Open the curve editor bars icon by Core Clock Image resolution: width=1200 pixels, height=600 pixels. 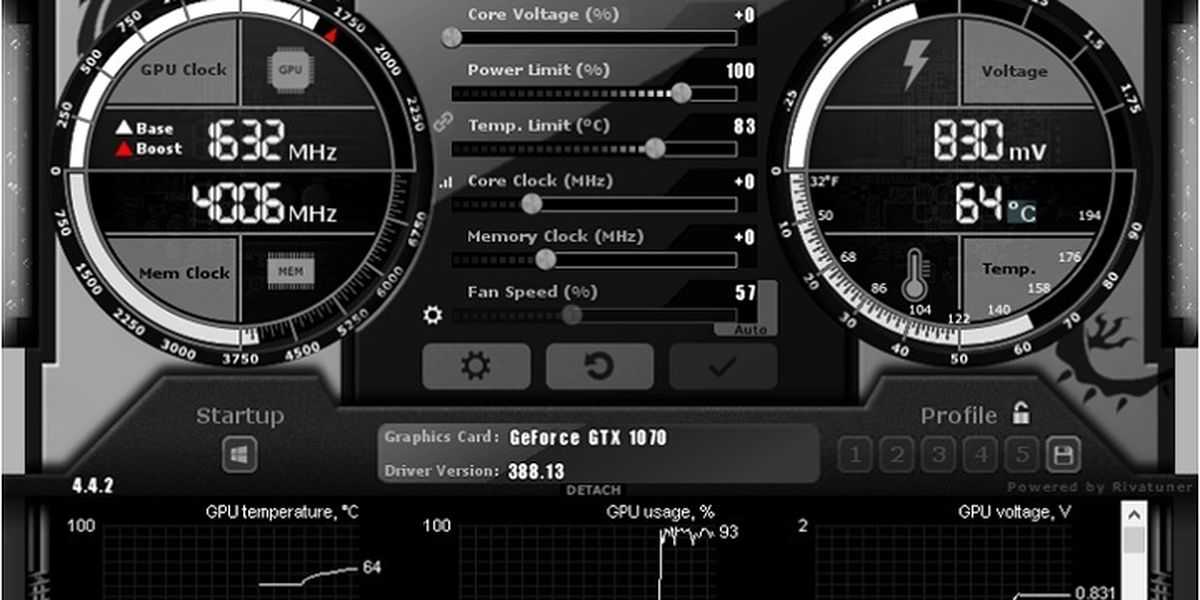pyautogui.click(x=445, y=182)
